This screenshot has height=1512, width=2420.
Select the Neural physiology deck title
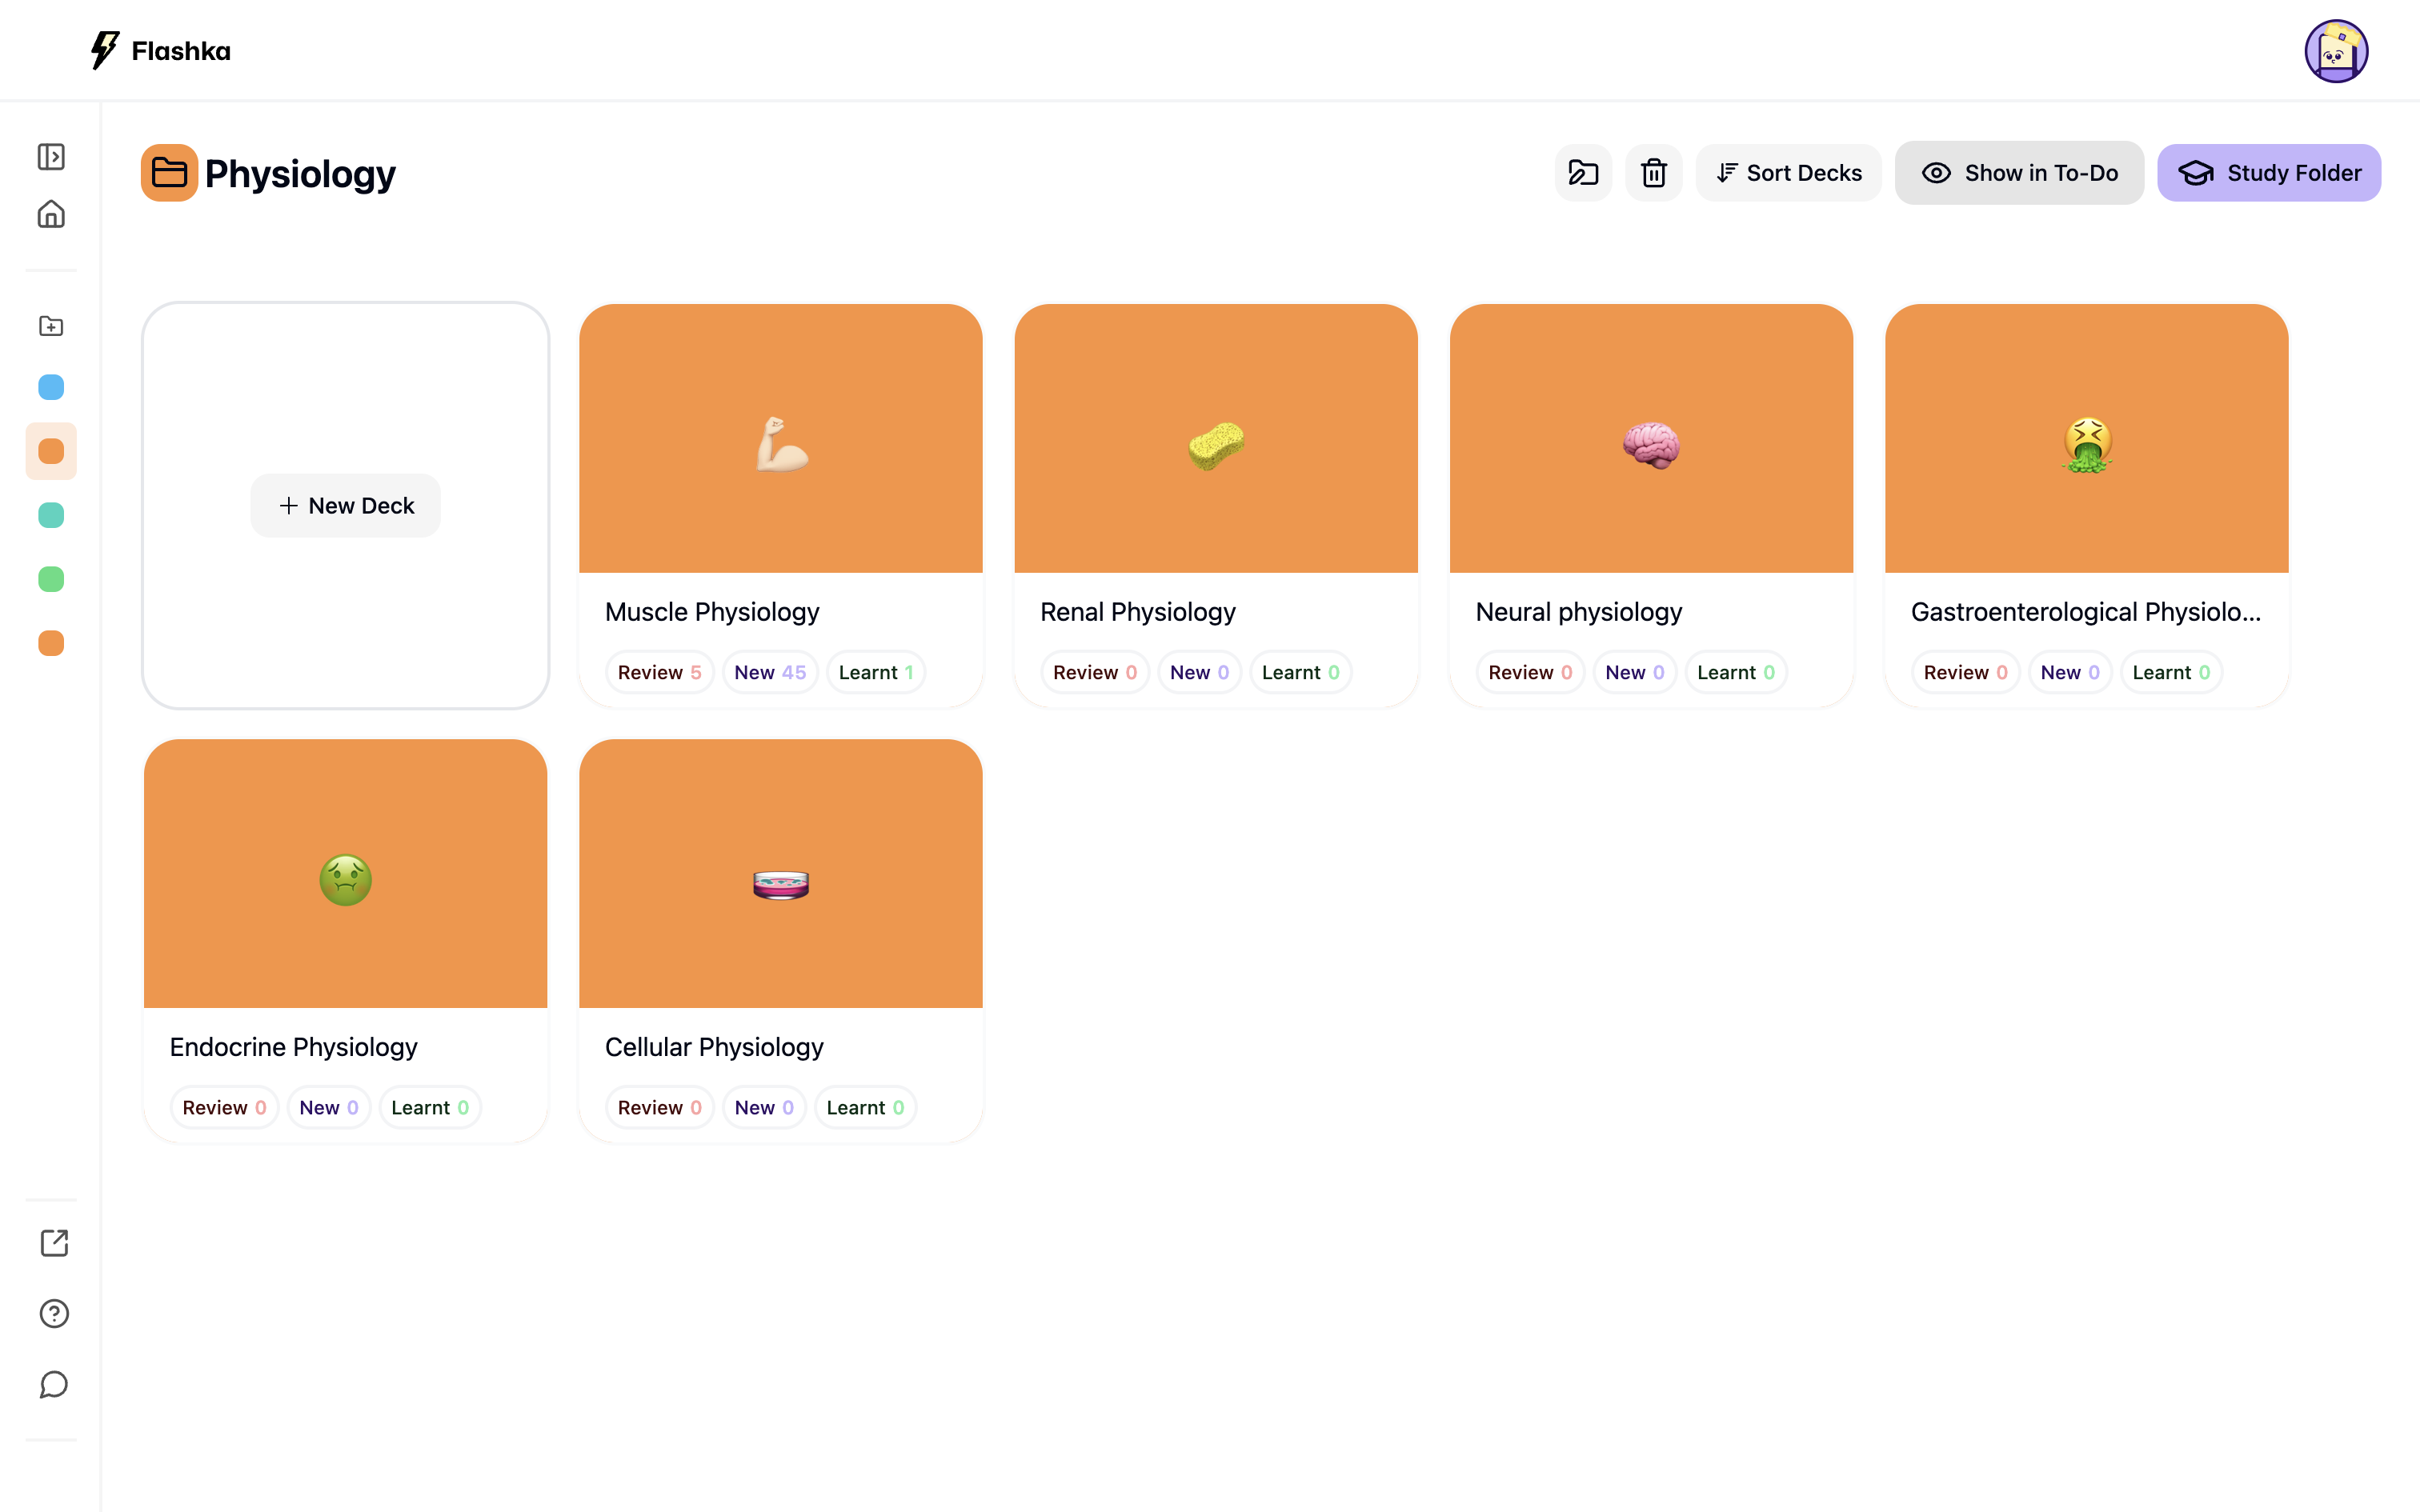click(x=1578, y=612)
